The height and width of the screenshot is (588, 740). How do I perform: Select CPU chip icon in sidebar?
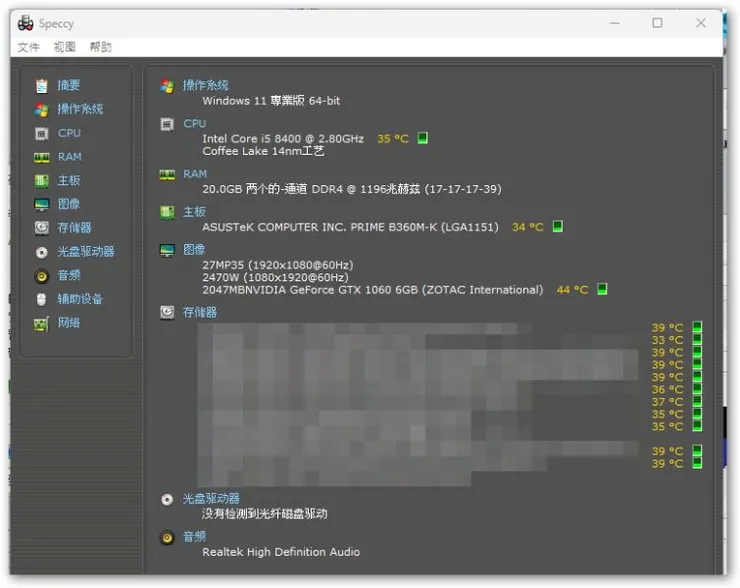pos(42,134)
